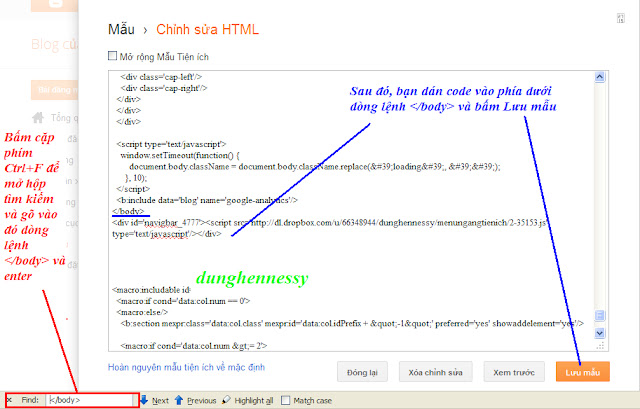Click the fullscreen icon at top right of editor
The image size is (640, 409).
(x=620, y=18)
